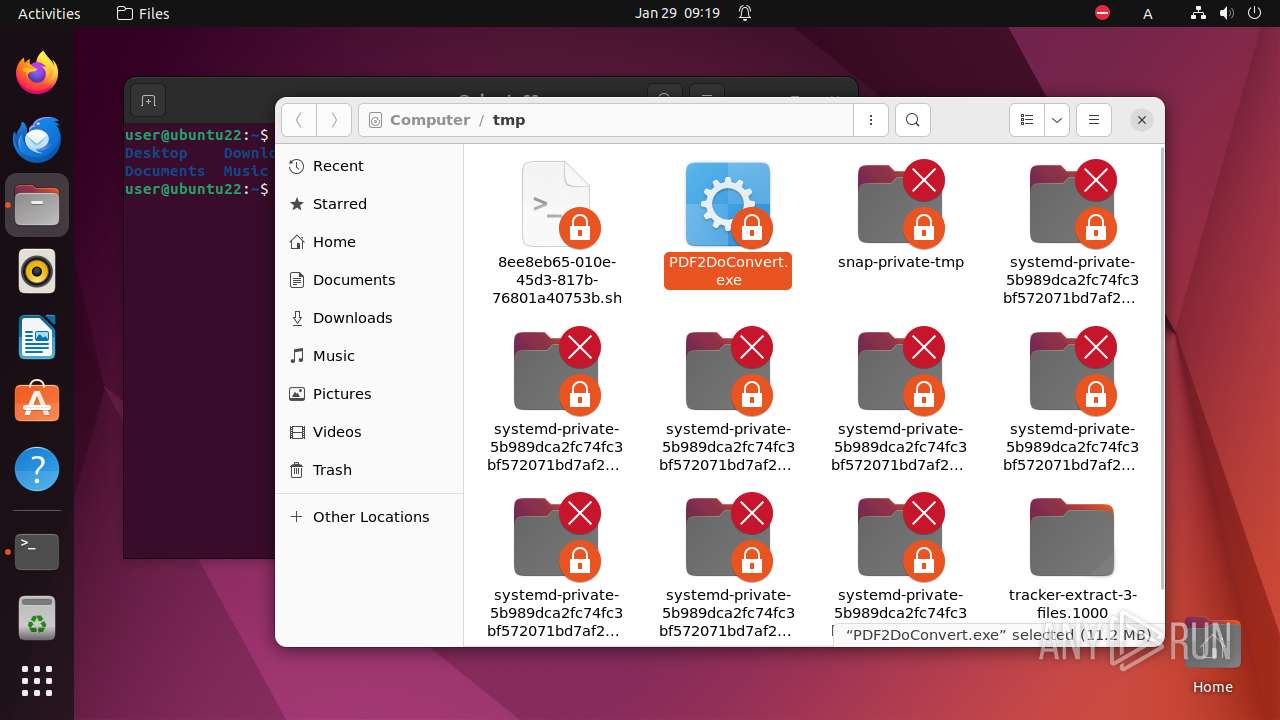Click the Files dock icon

point(37,205)
